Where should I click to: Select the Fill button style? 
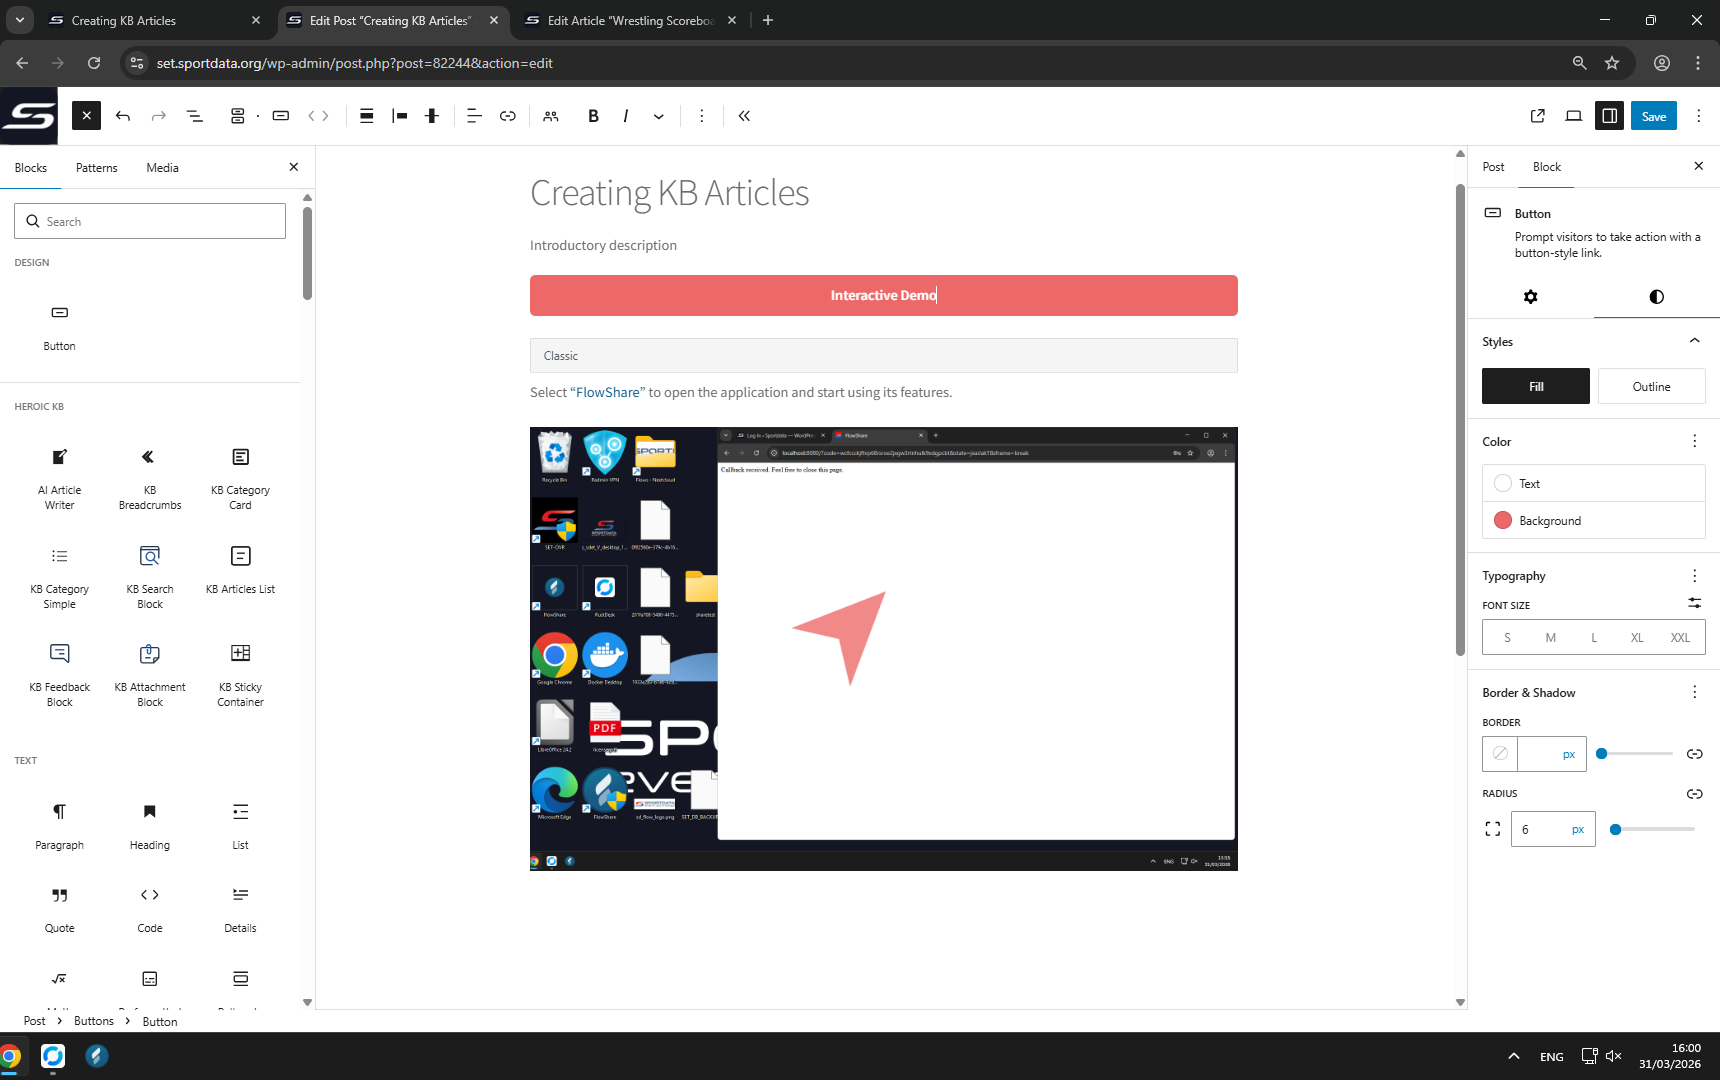[x=1535, y=386]
